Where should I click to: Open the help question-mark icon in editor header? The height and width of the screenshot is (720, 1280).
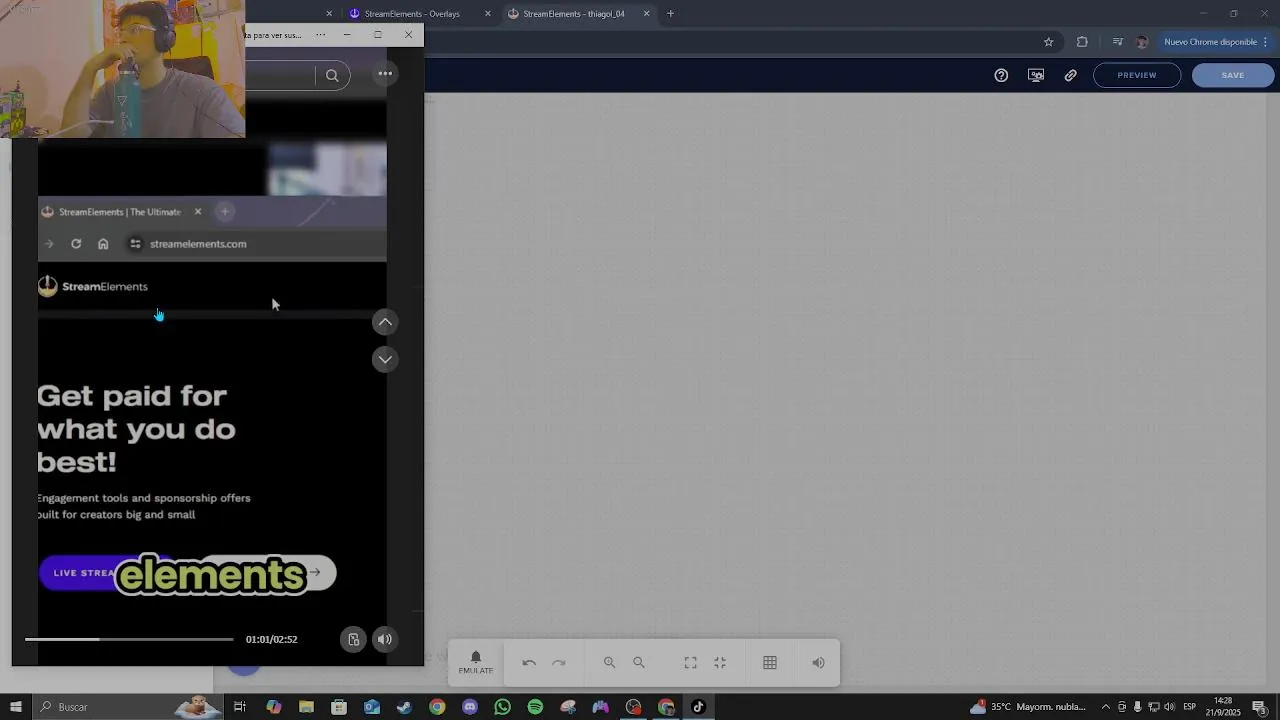(x=1001, y=75)
